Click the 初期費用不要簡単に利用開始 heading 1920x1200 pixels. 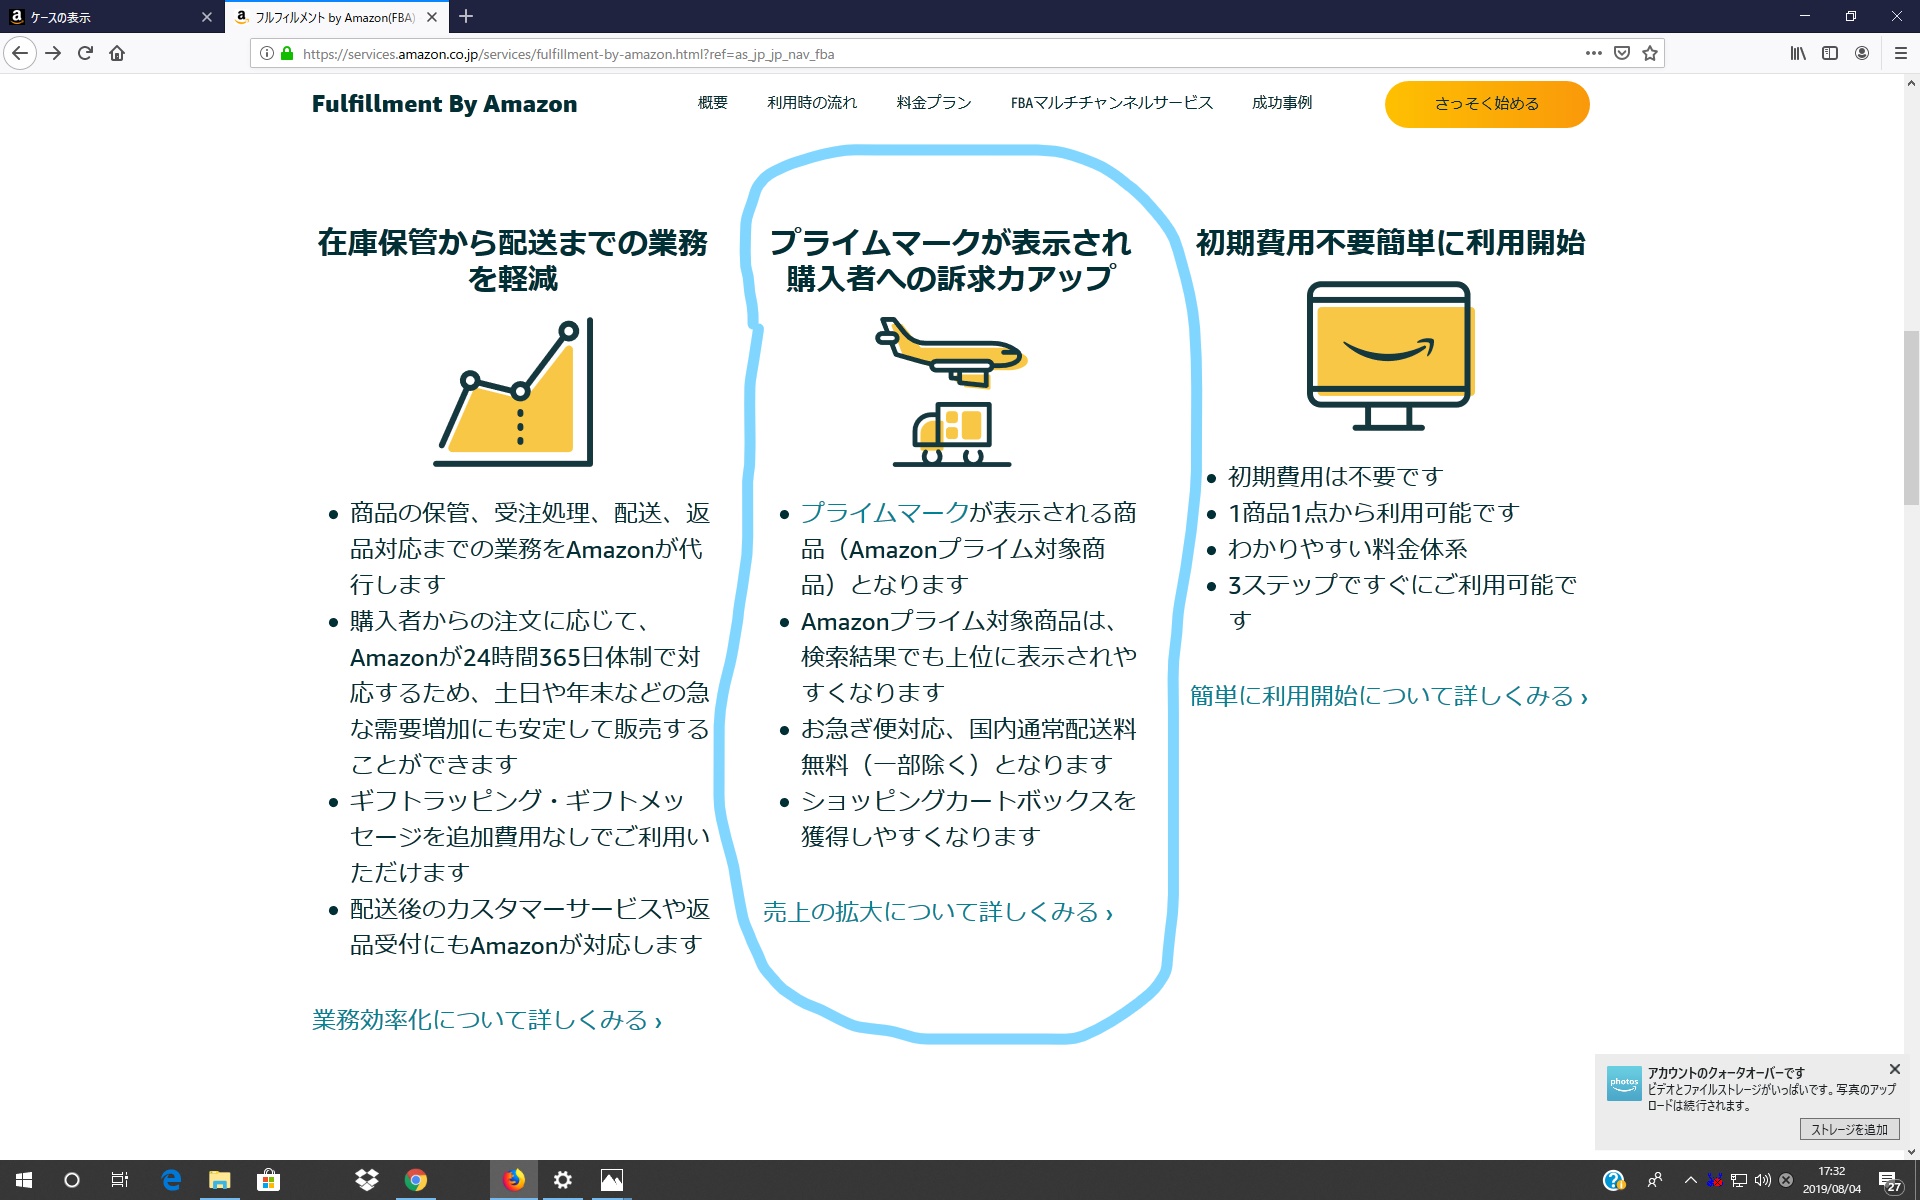[1390, 243]
